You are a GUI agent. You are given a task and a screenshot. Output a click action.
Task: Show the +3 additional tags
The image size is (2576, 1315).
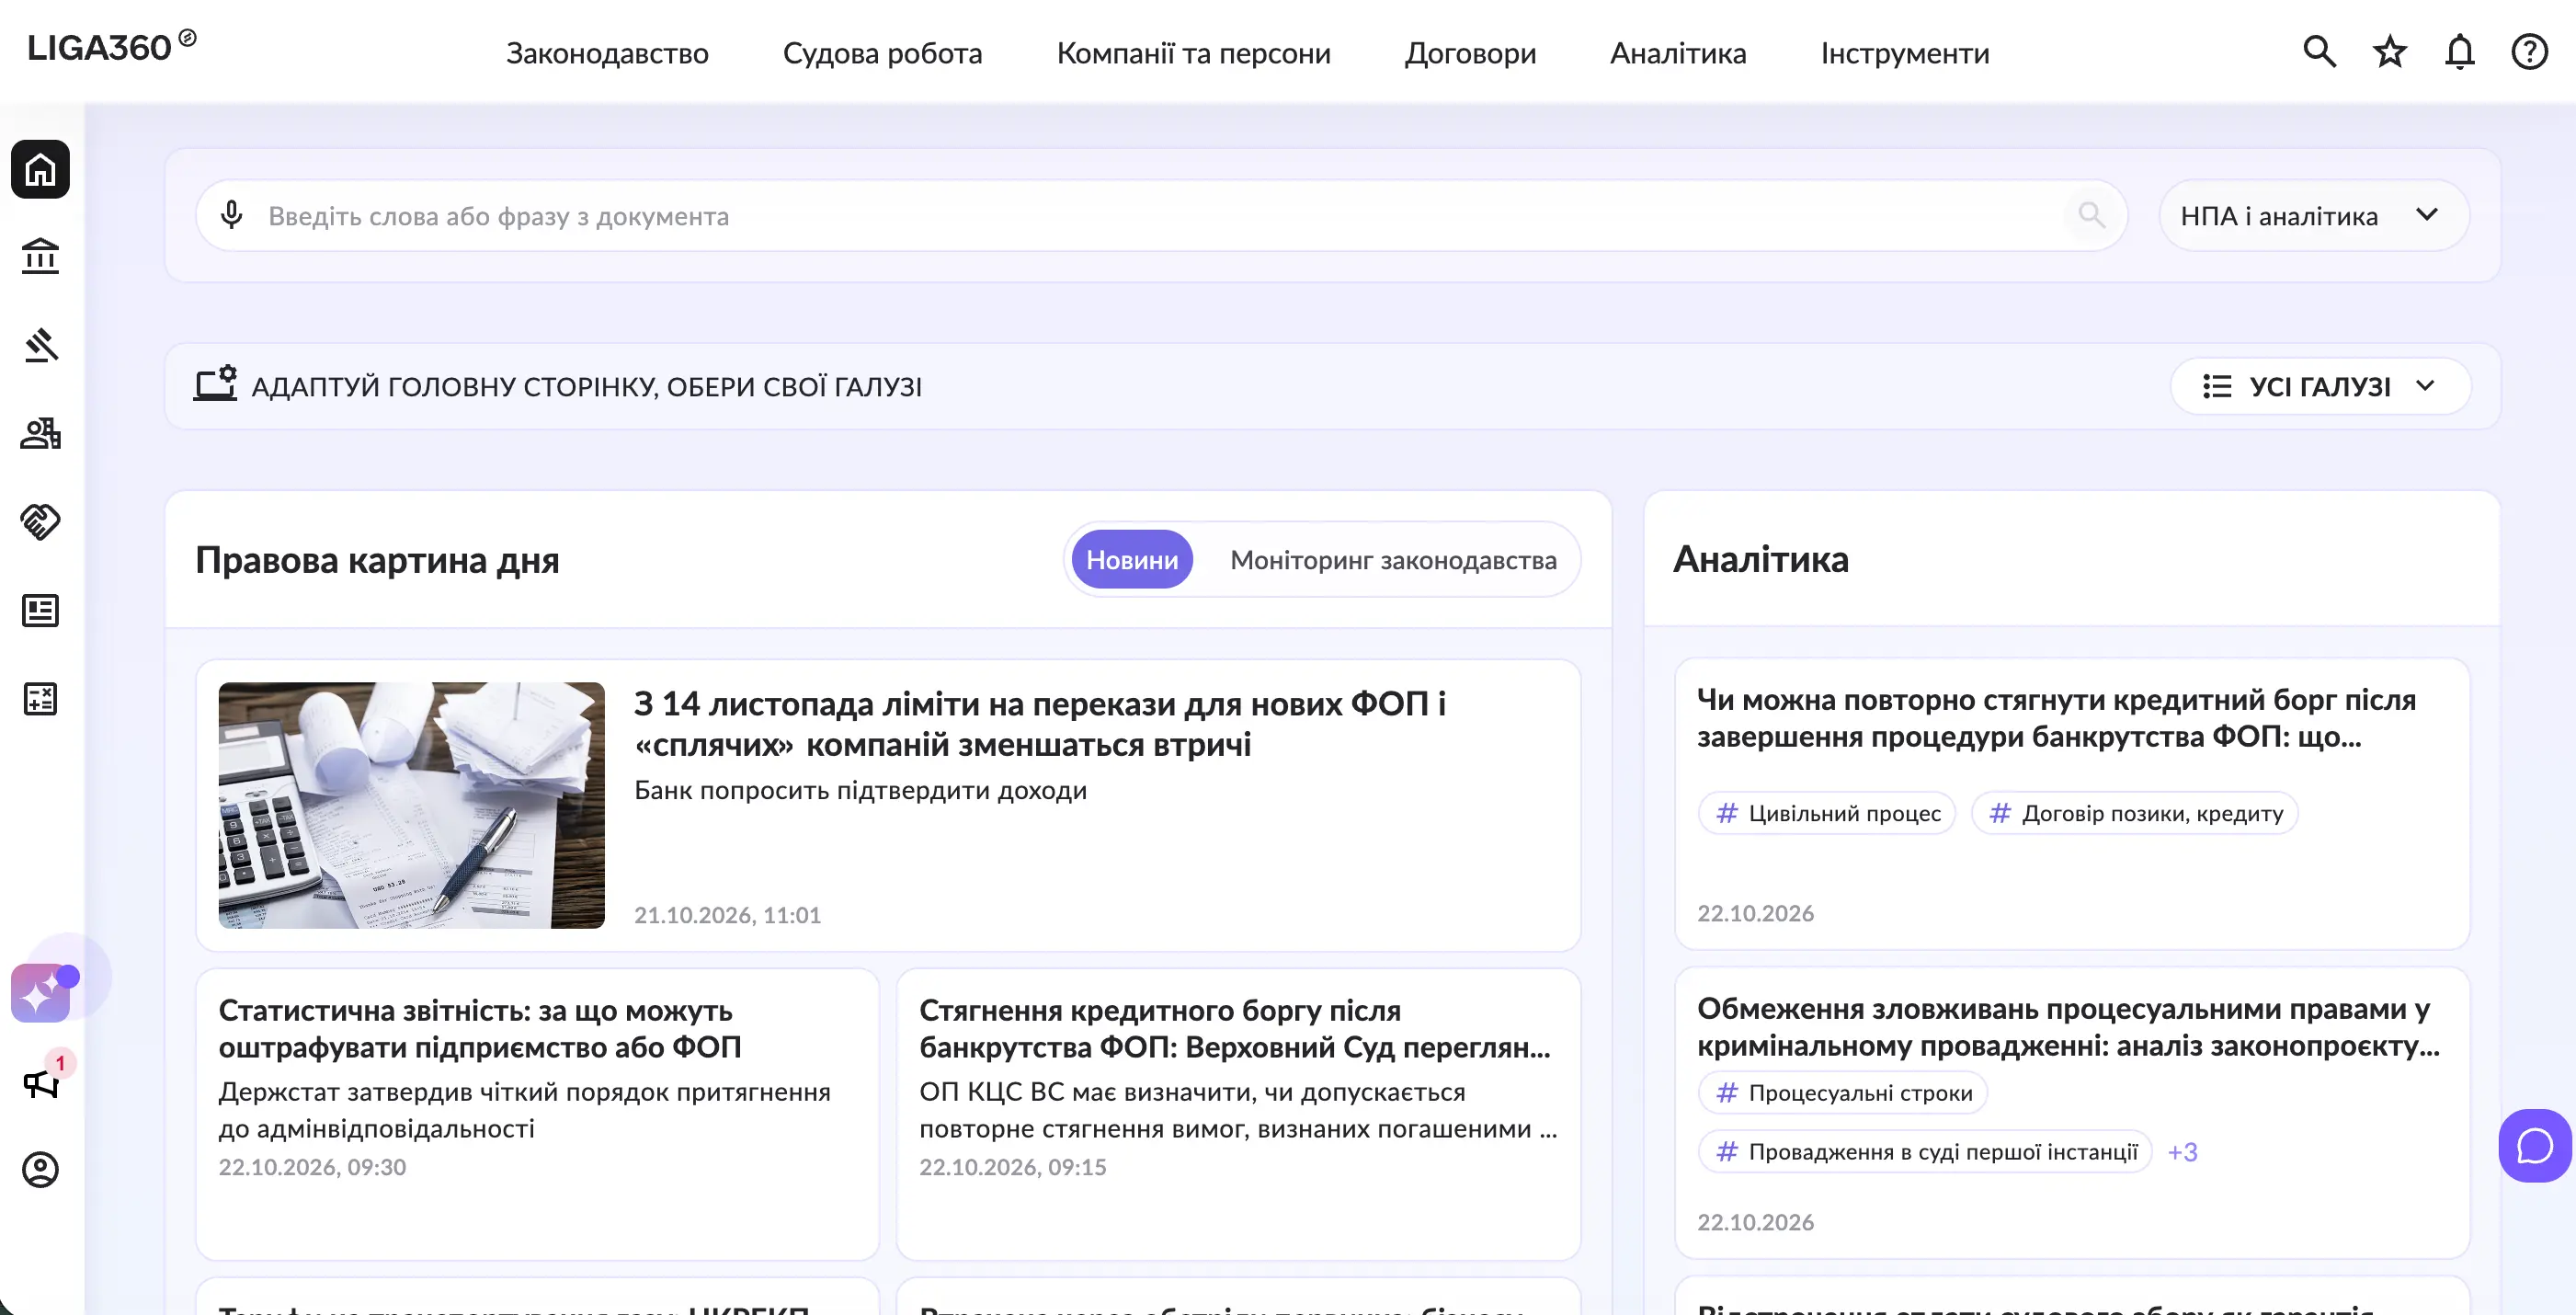click(x=2182, y=1152)
